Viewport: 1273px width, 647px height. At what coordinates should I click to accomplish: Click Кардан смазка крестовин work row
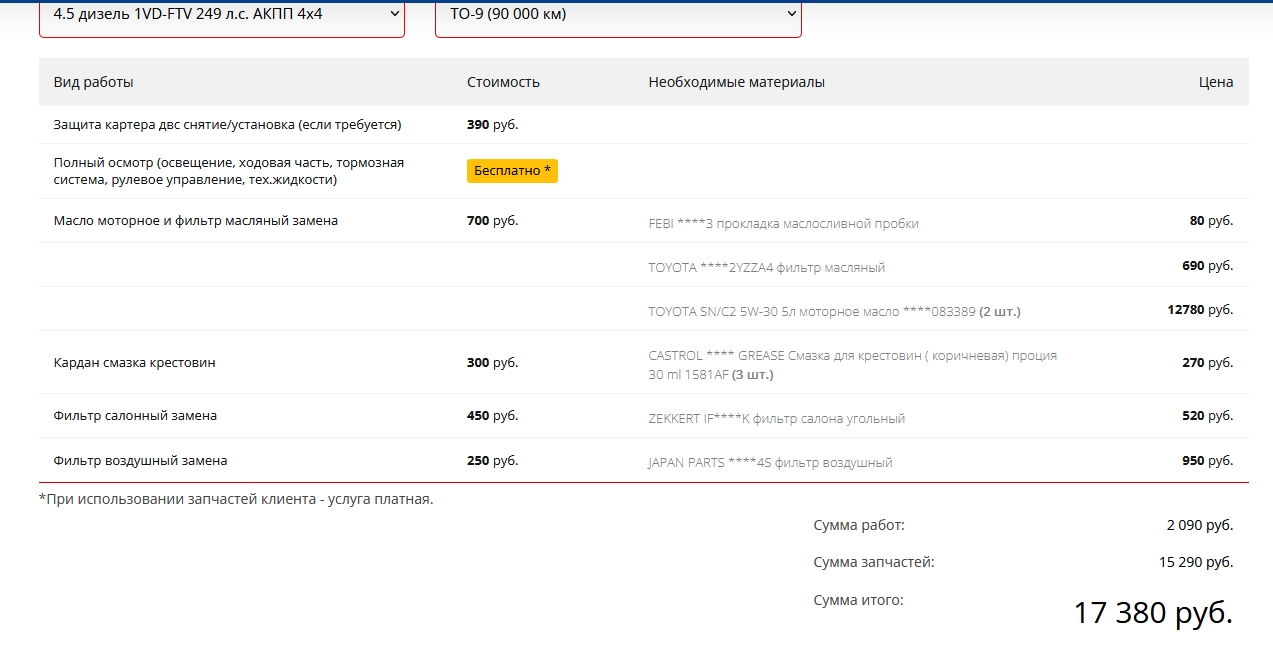coord(135,363)
